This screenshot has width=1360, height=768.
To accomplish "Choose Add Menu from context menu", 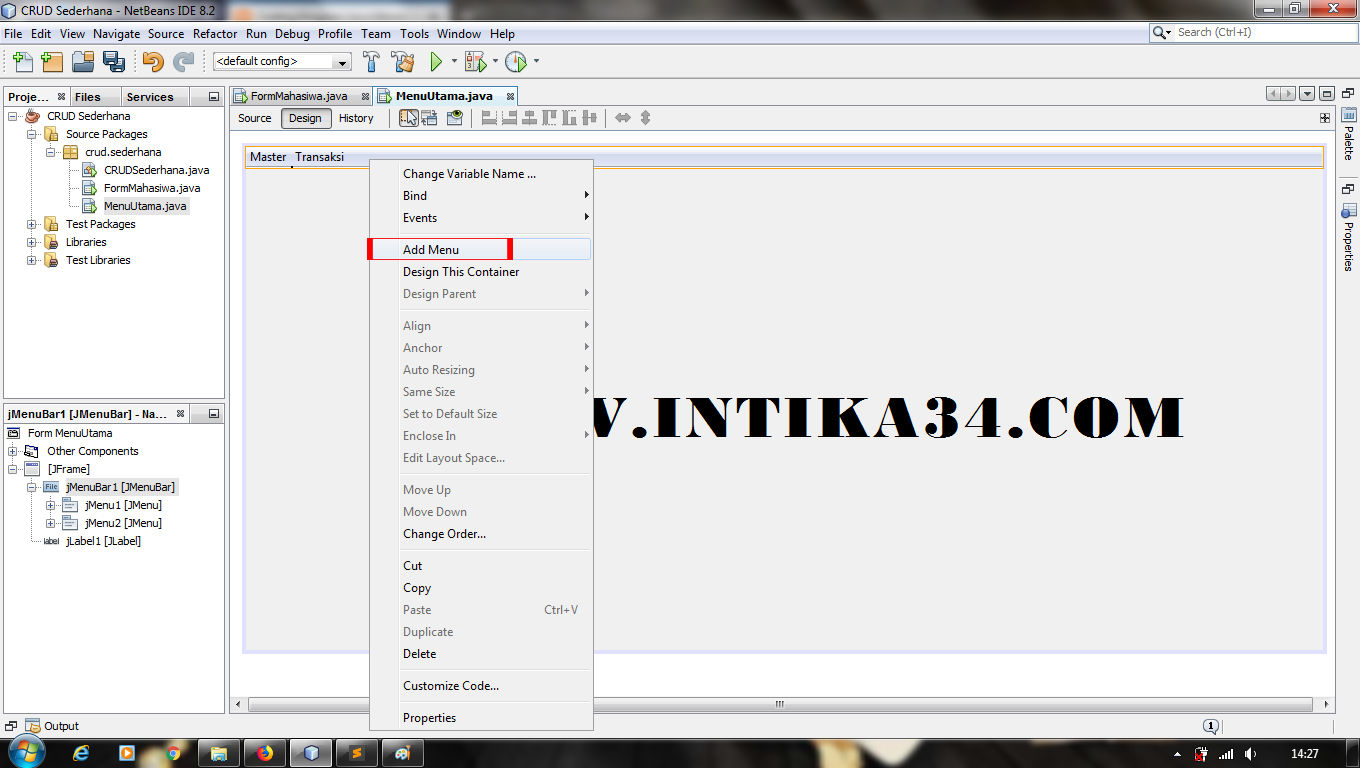I will click(x=480, y=250).
